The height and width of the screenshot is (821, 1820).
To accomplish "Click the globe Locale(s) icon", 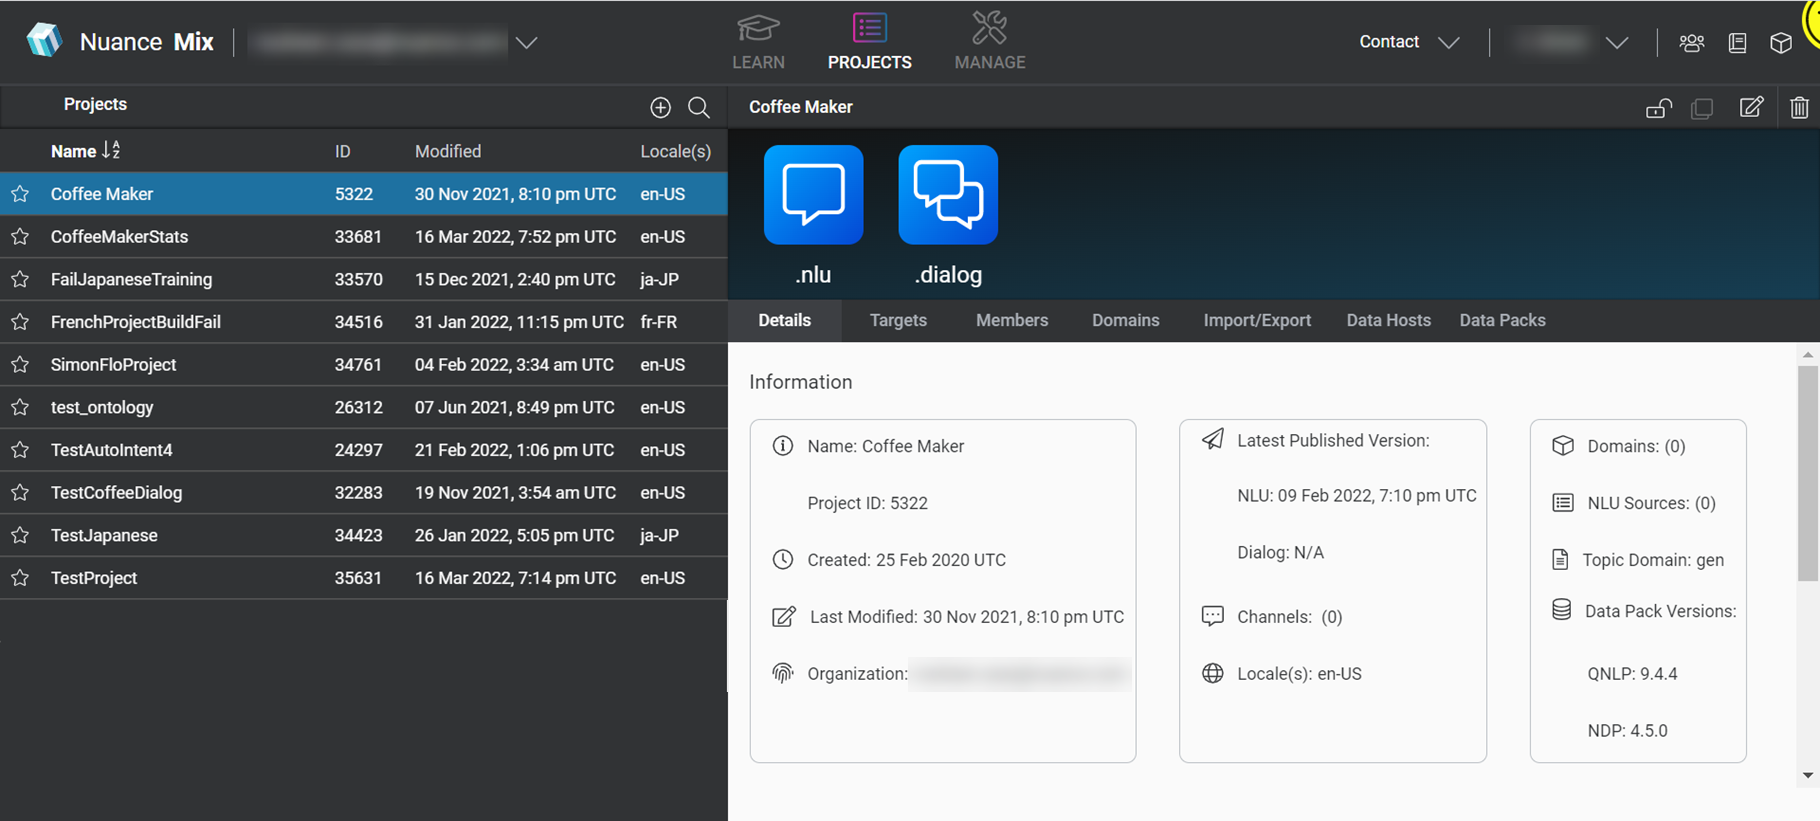I will [x=1213, y=673].
